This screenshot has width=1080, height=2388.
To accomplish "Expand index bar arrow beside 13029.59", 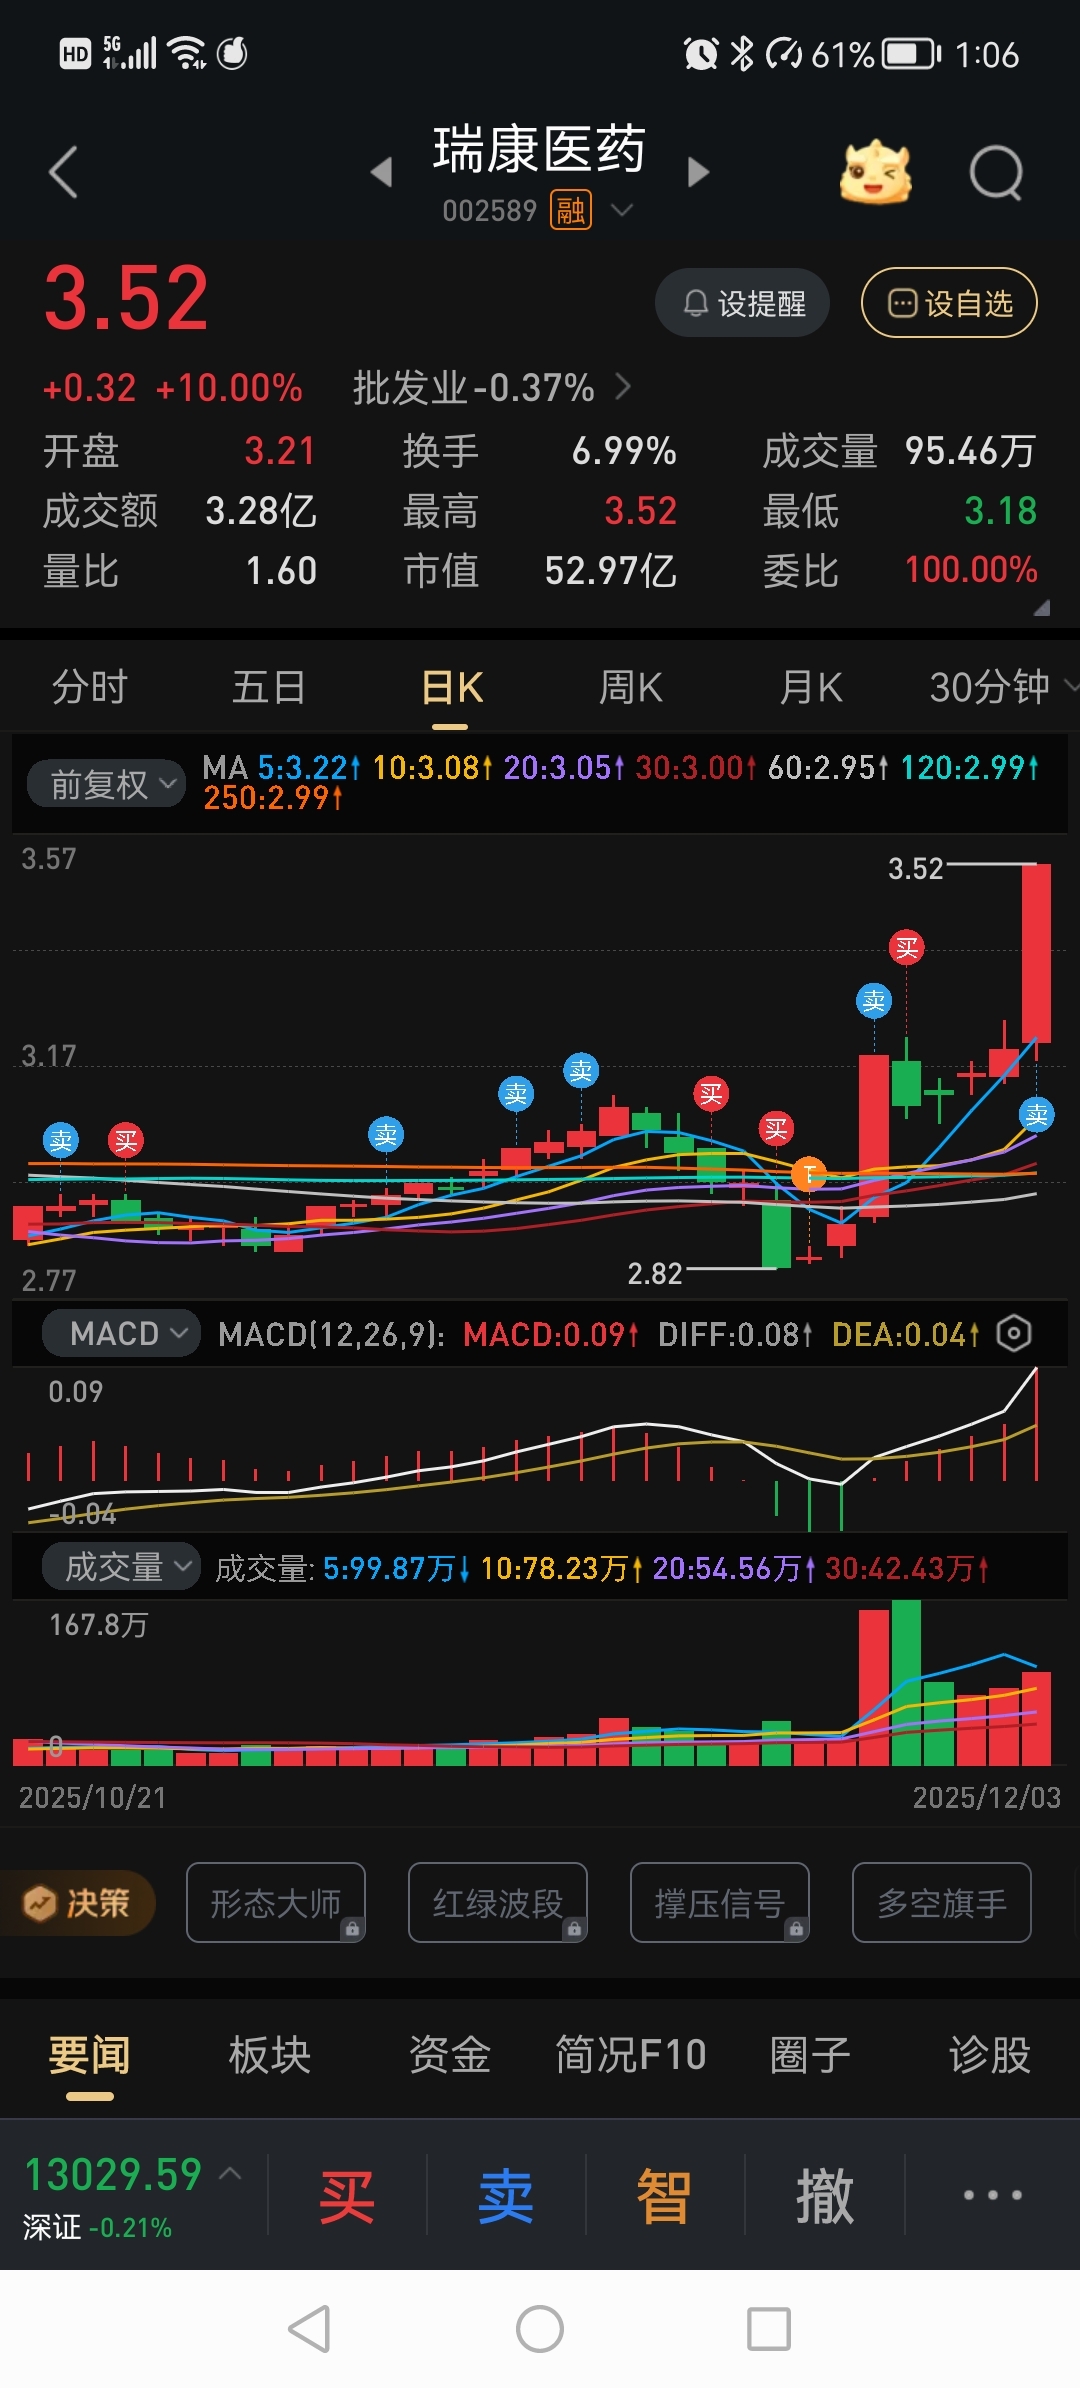I will [230, 2173].
